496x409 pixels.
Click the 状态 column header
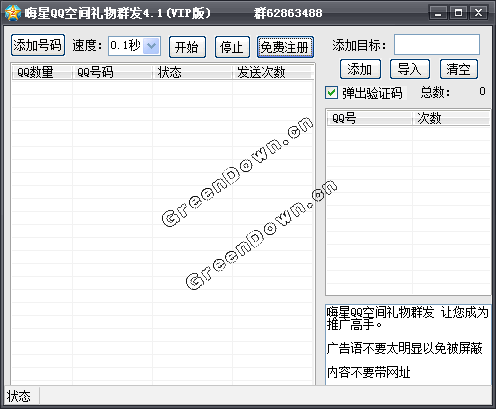(x=192, y=72)
